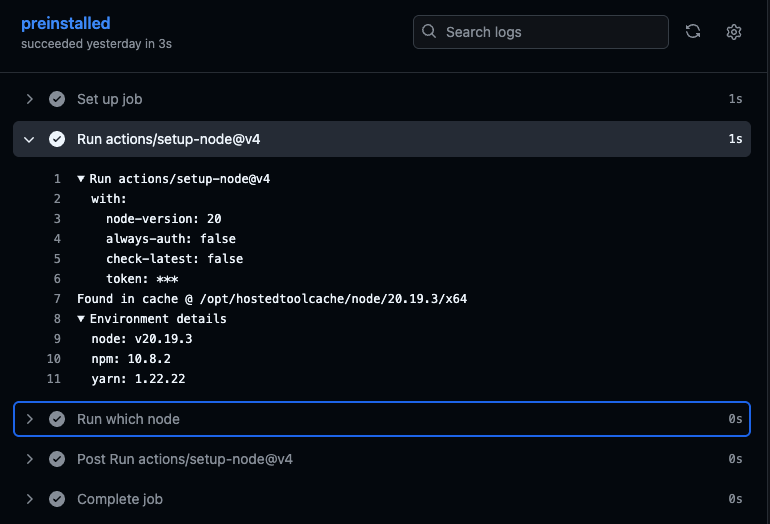The image size is (770, 524).
Task: Click the refresh logs icon
Action: point(693,31)
